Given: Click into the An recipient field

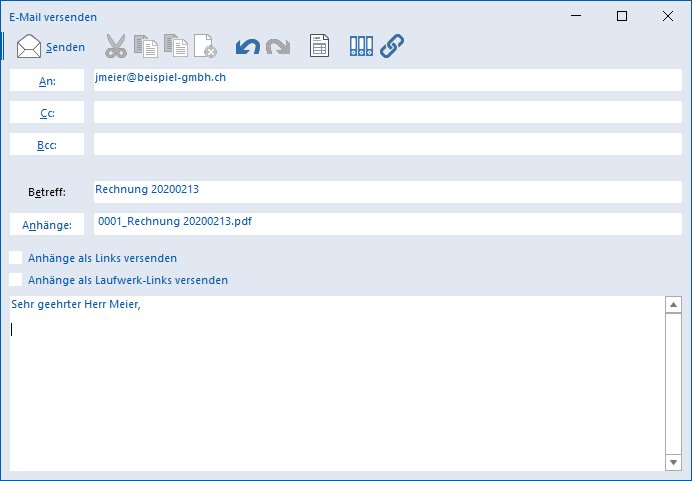Looking at the screenshot, I should pos(387,80).
